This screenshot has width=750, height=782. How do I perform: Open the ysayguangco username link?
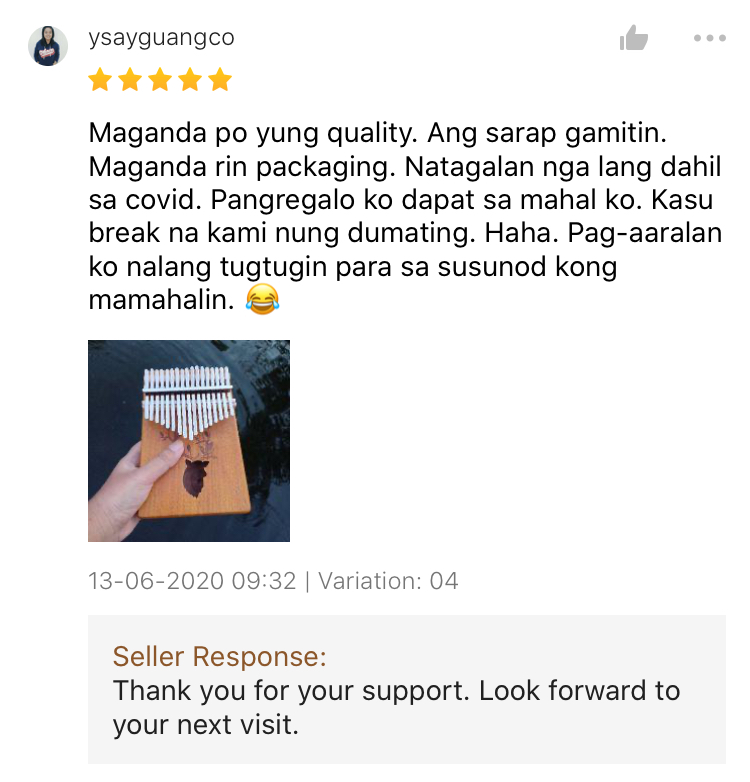[162, 38]
